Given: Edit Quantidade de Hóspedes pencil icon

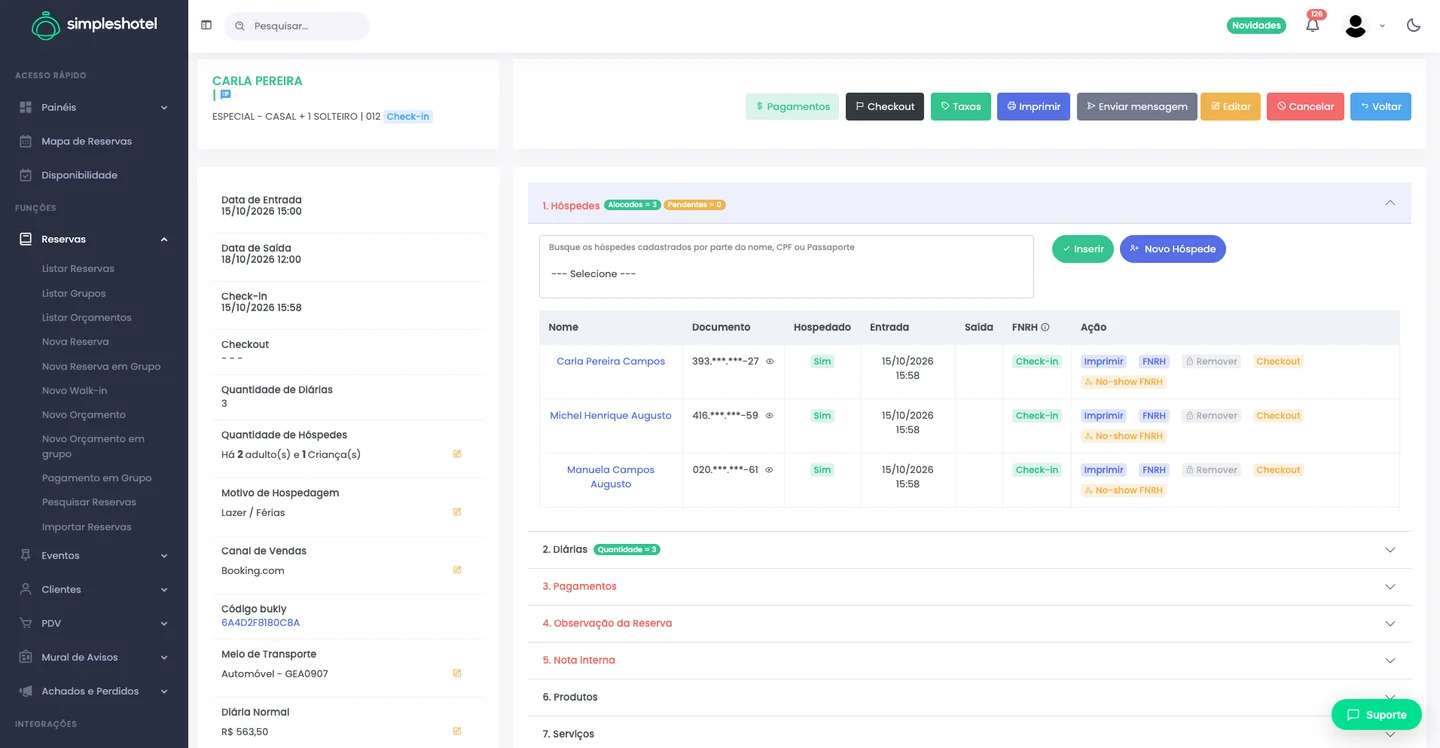Looking at the screenshot, I should click(457, 454).
